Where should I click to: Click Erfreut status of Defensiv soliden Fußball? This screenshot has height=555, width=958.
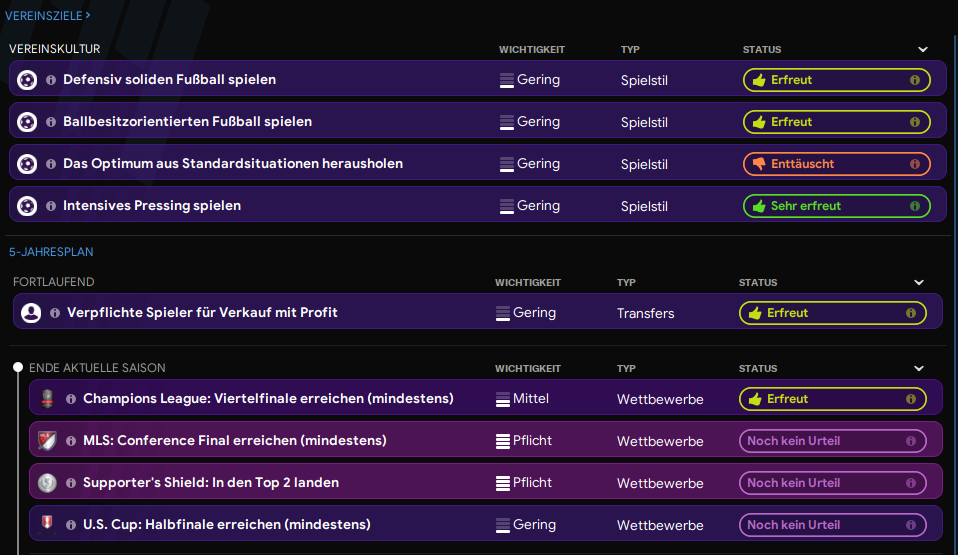click(x=836, y=80)
